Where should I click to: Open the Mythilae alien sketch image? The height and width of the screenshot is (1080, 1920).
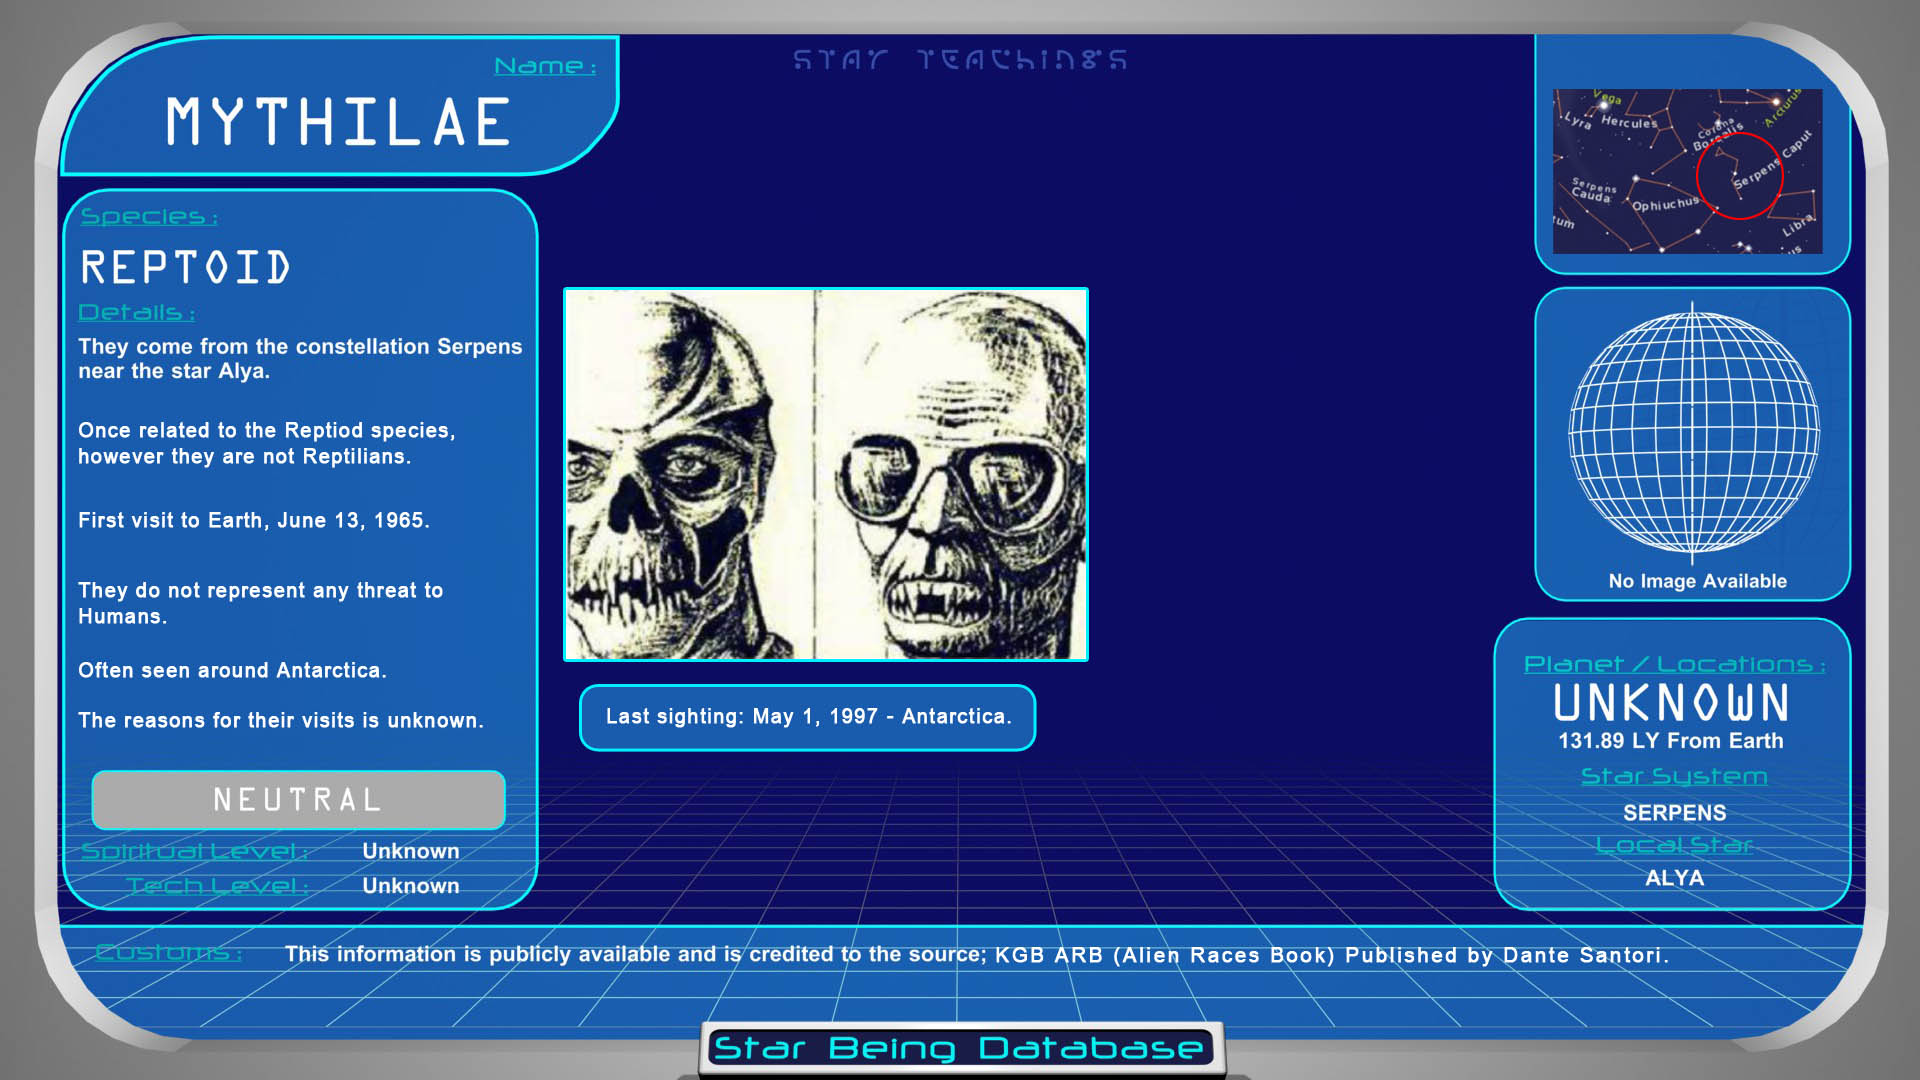(826, 475)
